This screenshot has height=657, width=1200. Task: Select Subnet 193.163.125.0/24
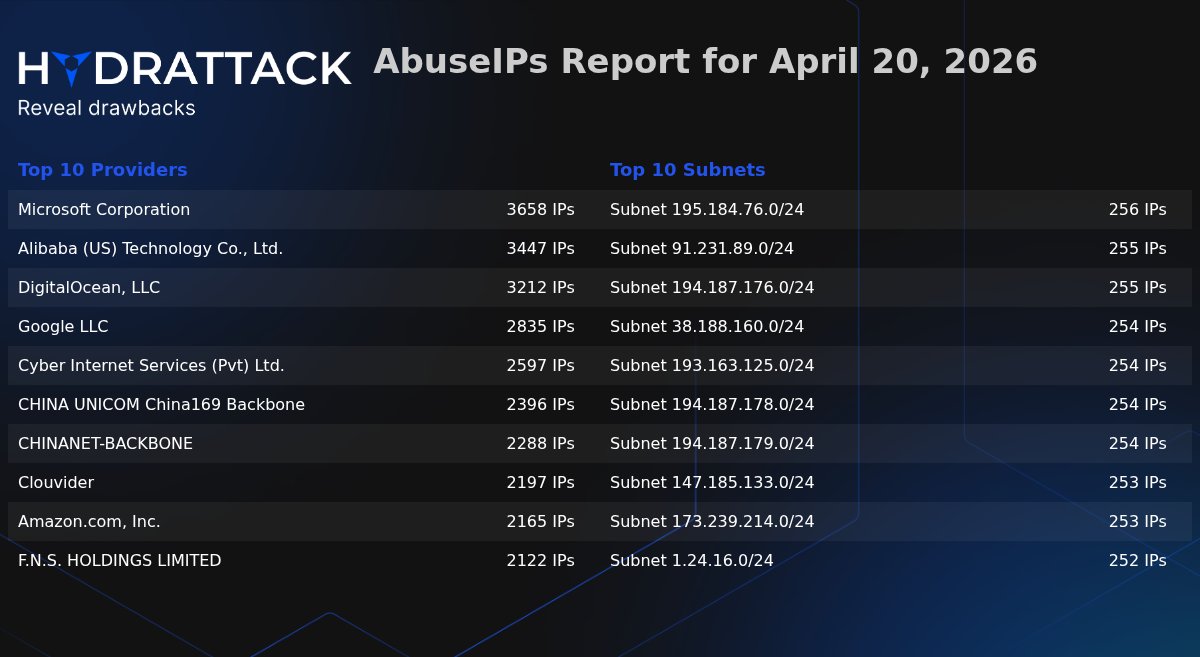712,366
